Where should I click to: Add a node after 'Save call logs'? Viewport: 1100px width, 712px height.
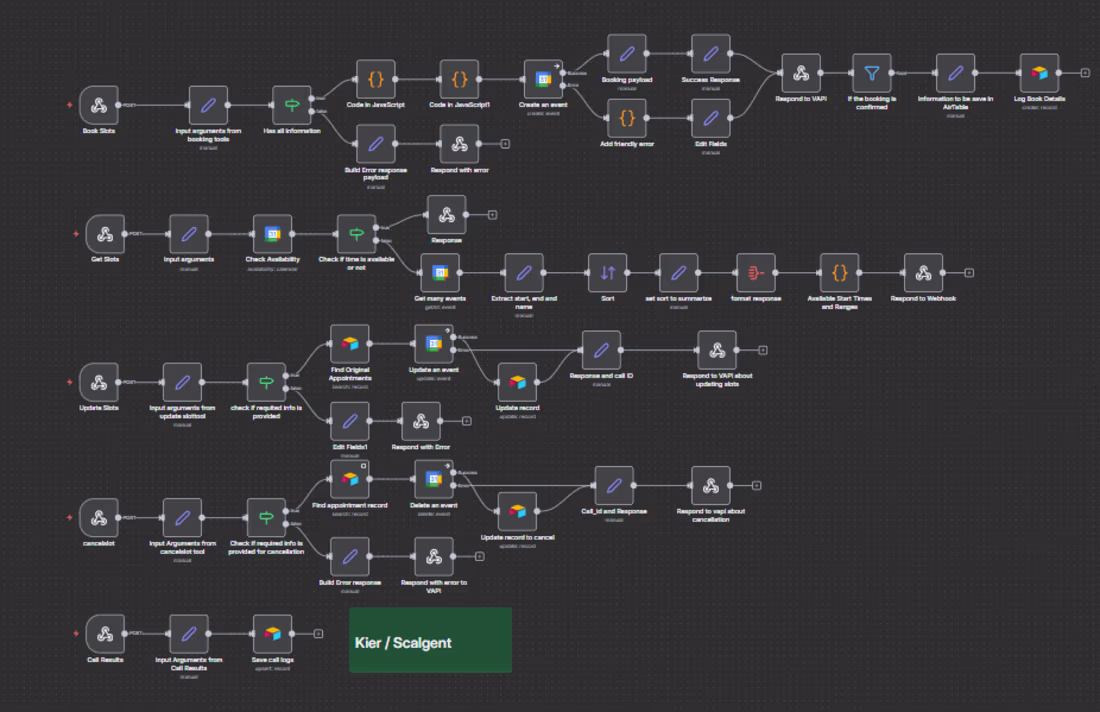click(318, 633)
